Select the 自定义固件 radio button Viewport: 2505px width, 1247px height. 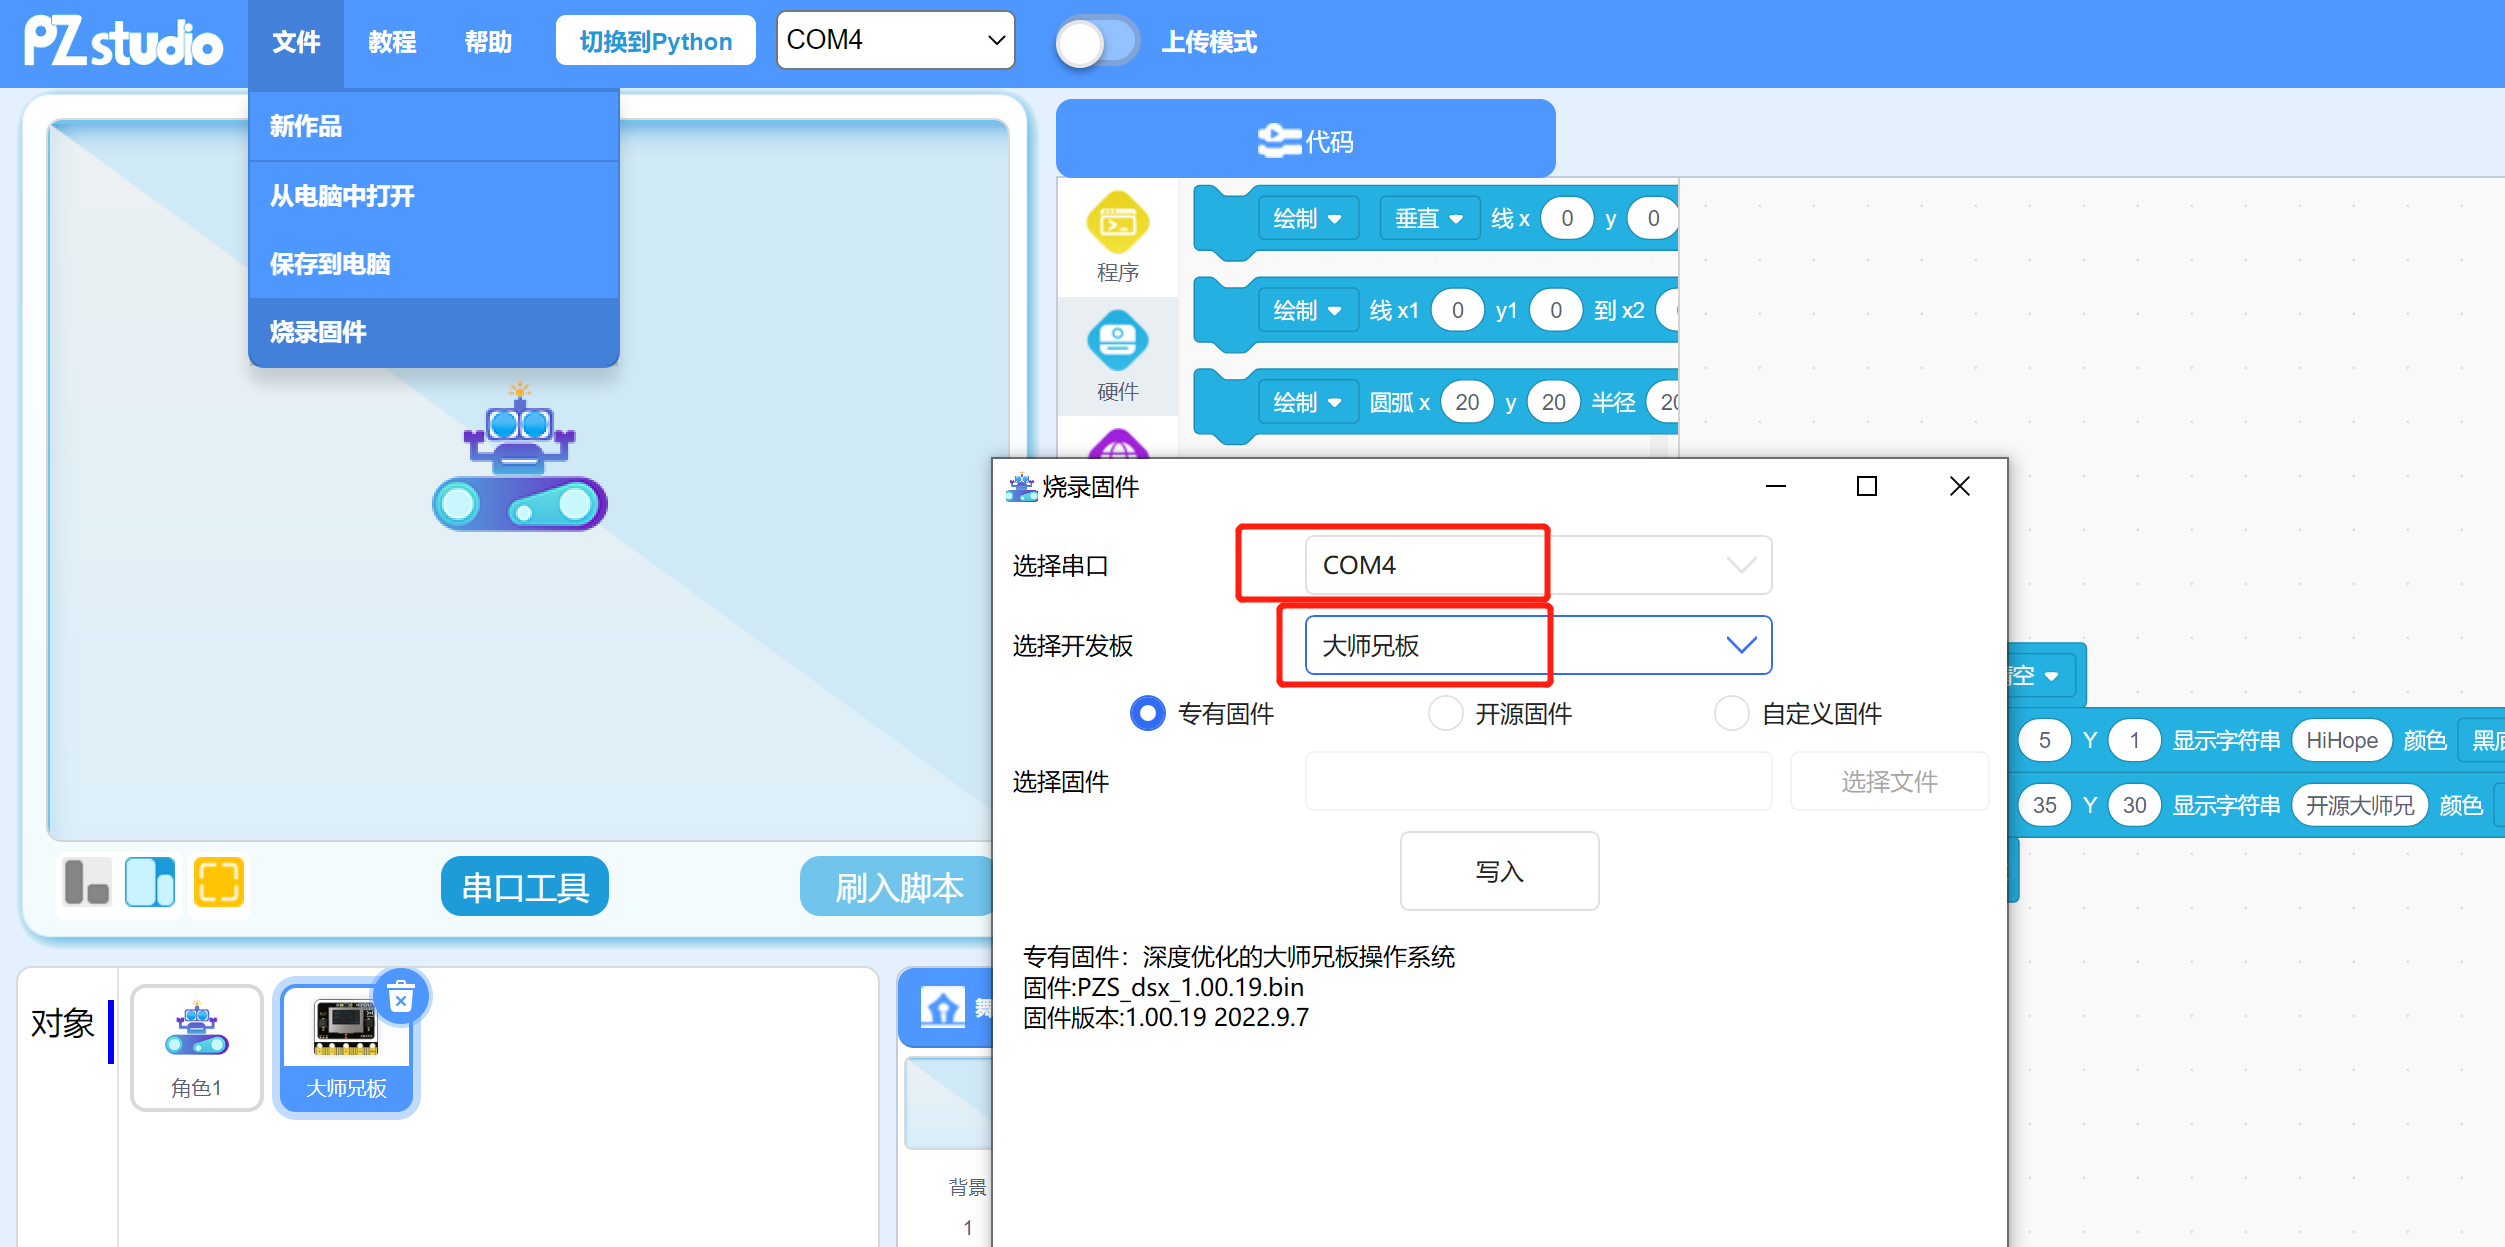point(1731,714)
